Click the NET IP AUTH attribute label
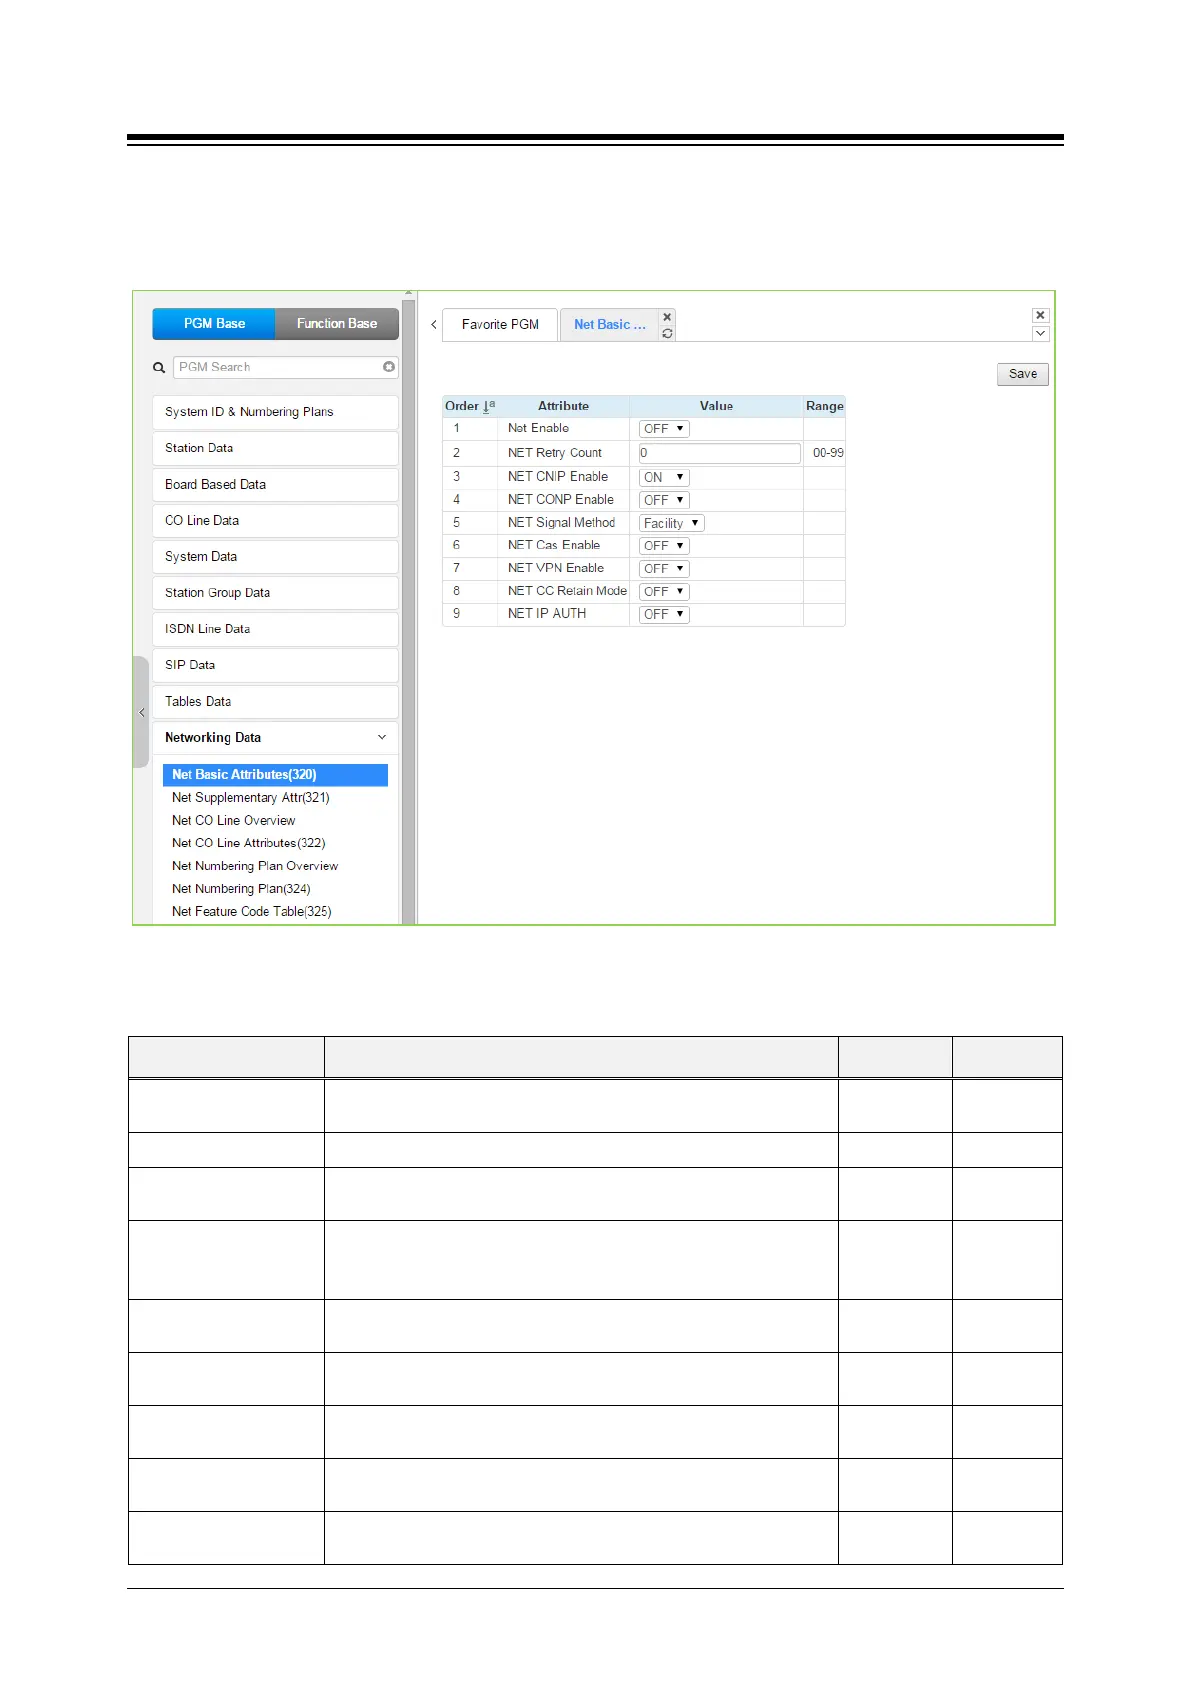 [x=547, y=614]
